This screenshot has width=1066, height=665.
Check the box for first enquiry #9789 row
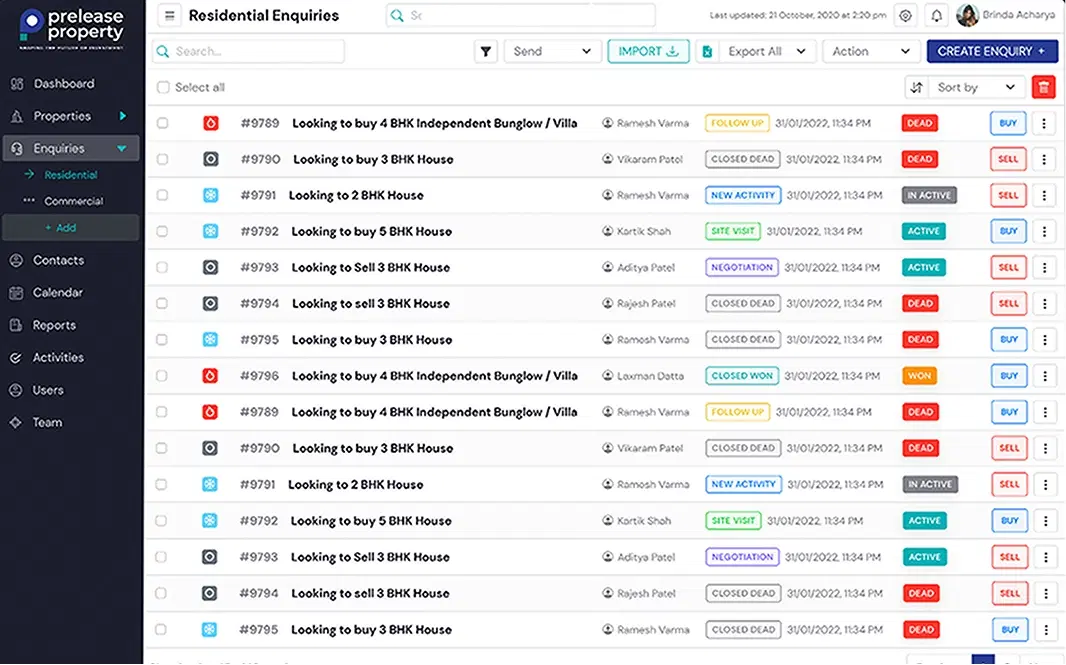[163, 124]
